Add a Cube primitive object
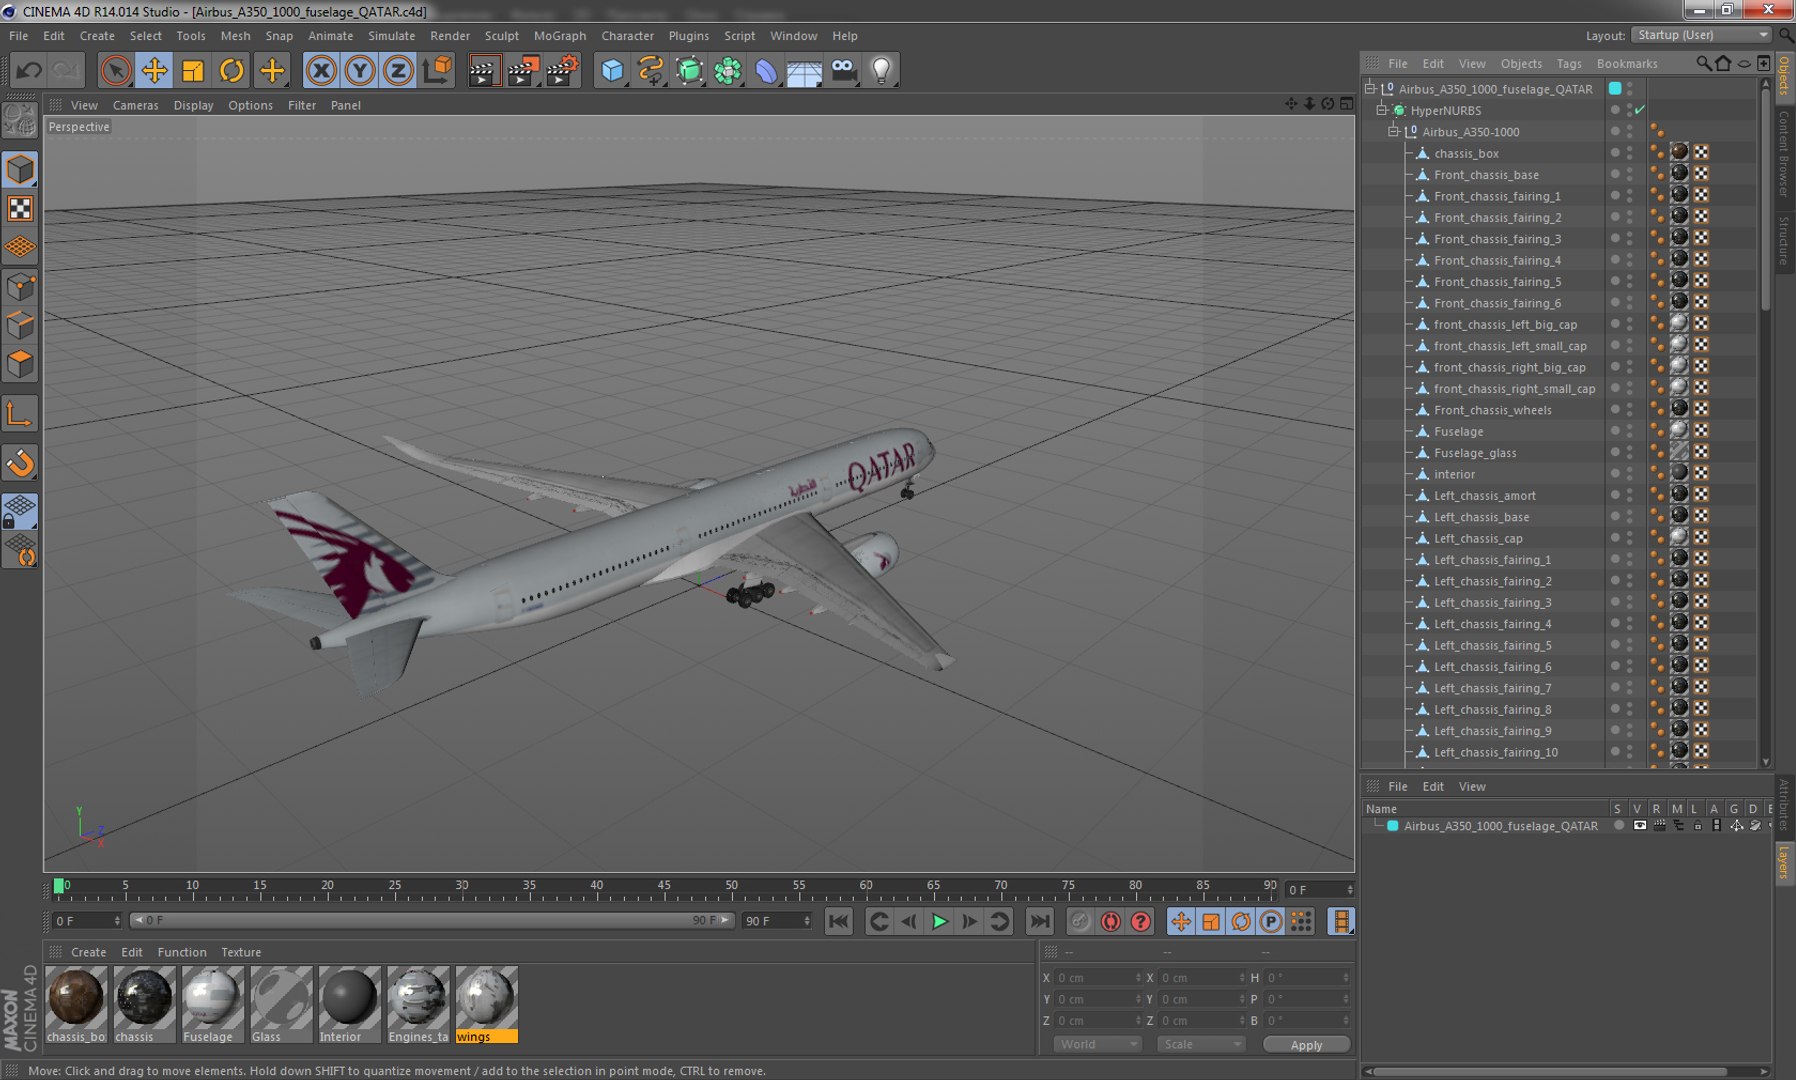 (612, 71)
